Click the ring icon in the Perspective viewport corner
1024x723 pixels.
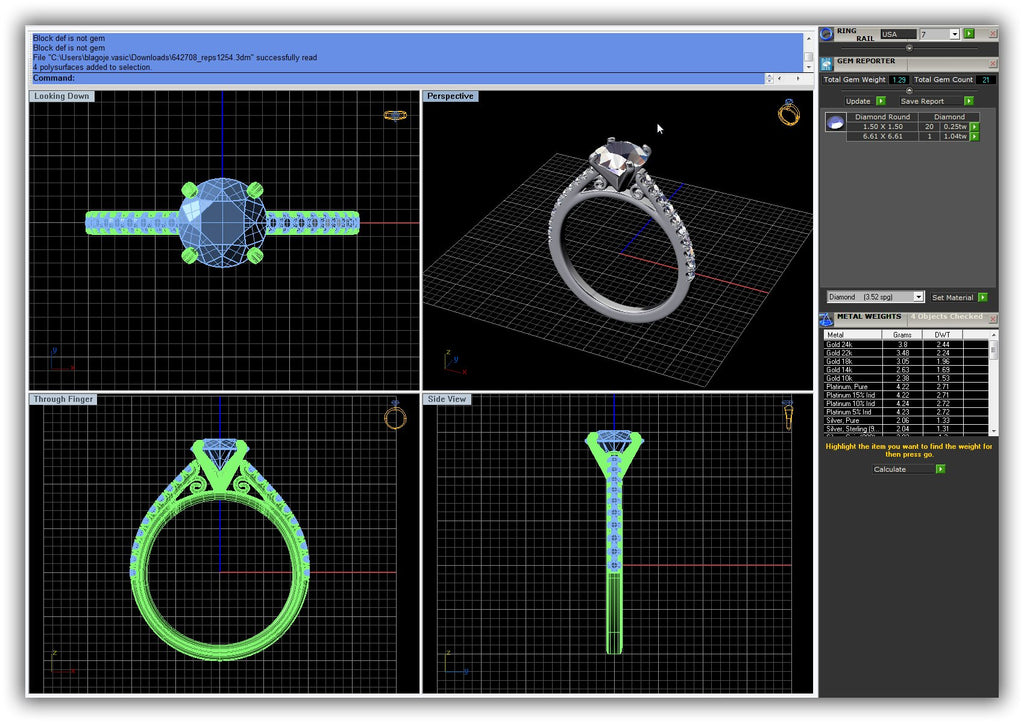[x=788, y=113]
